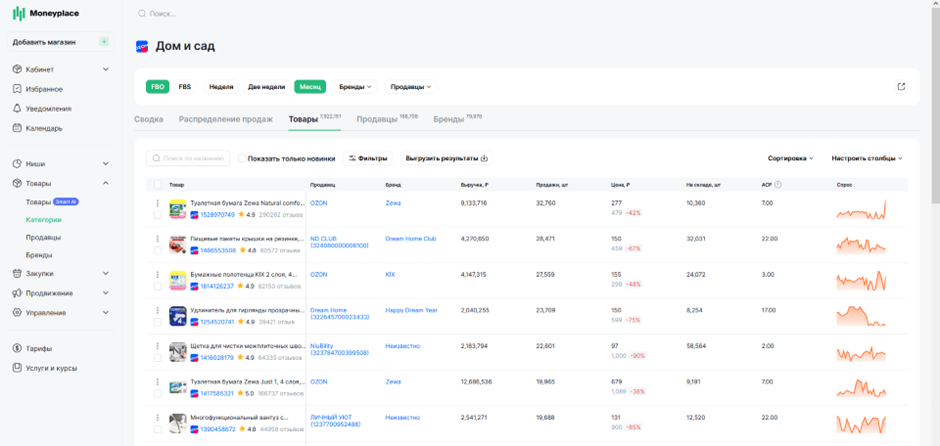The width and height of the screenshot is (940, 446).
Task: Open the three-dot menu for Щетка для чистки row
Action: click(158, 346)
